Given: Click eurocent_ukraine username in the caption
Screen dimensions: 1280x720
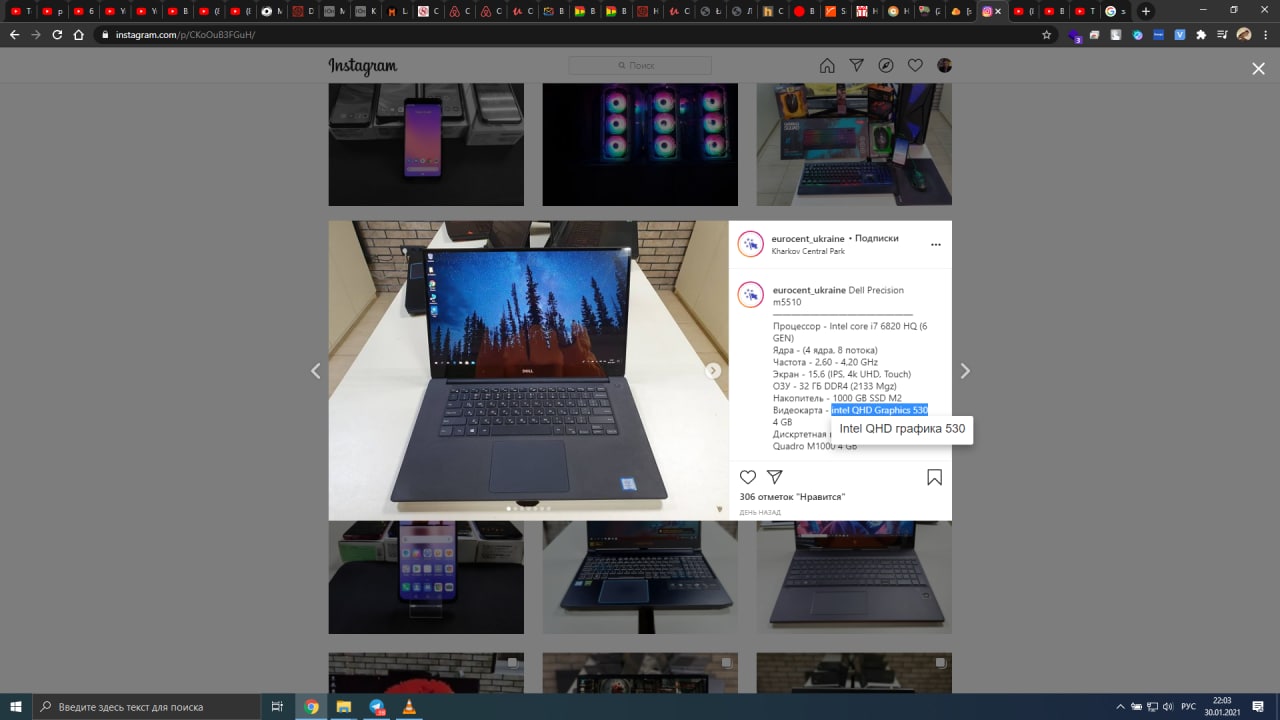Looking at the screenshot, I should coord(809,290).
